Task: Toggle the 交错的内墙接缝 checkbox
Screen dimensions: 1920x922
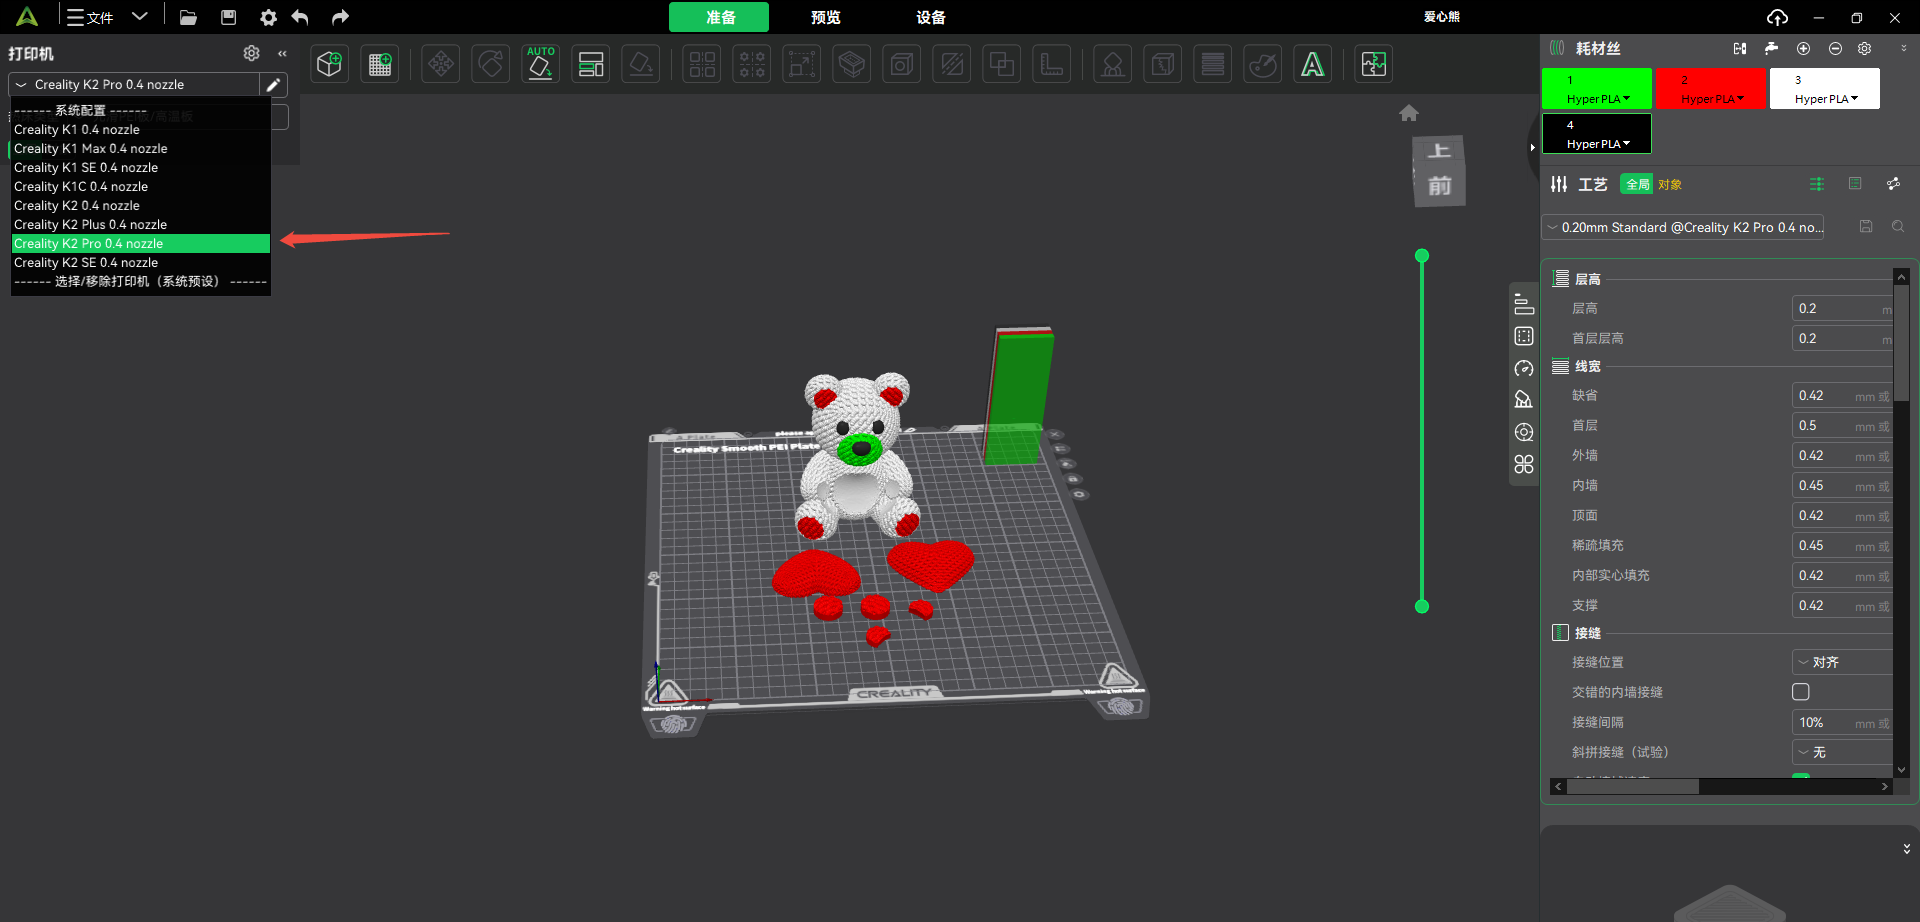Action: click(1801, 692)
